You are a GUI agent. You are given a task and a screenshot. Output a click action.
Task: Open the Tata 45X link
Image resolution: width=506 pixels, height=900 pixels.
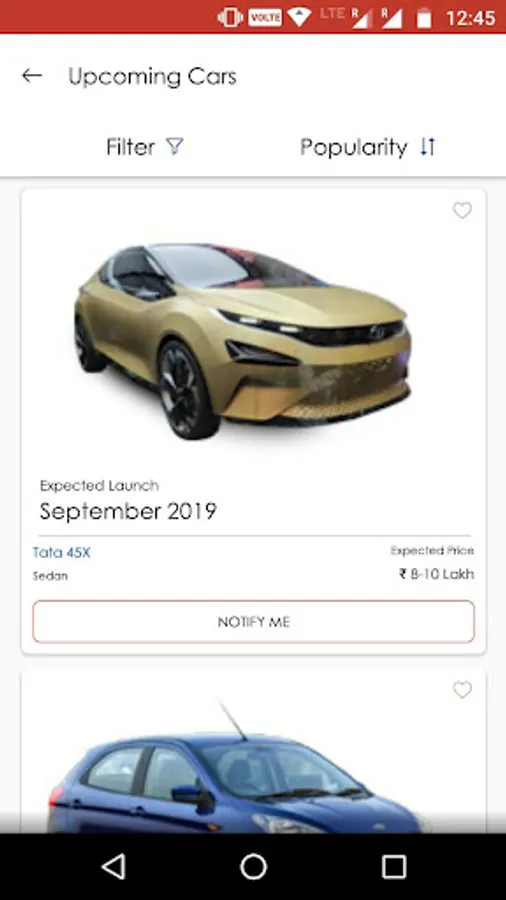[61, 553]
